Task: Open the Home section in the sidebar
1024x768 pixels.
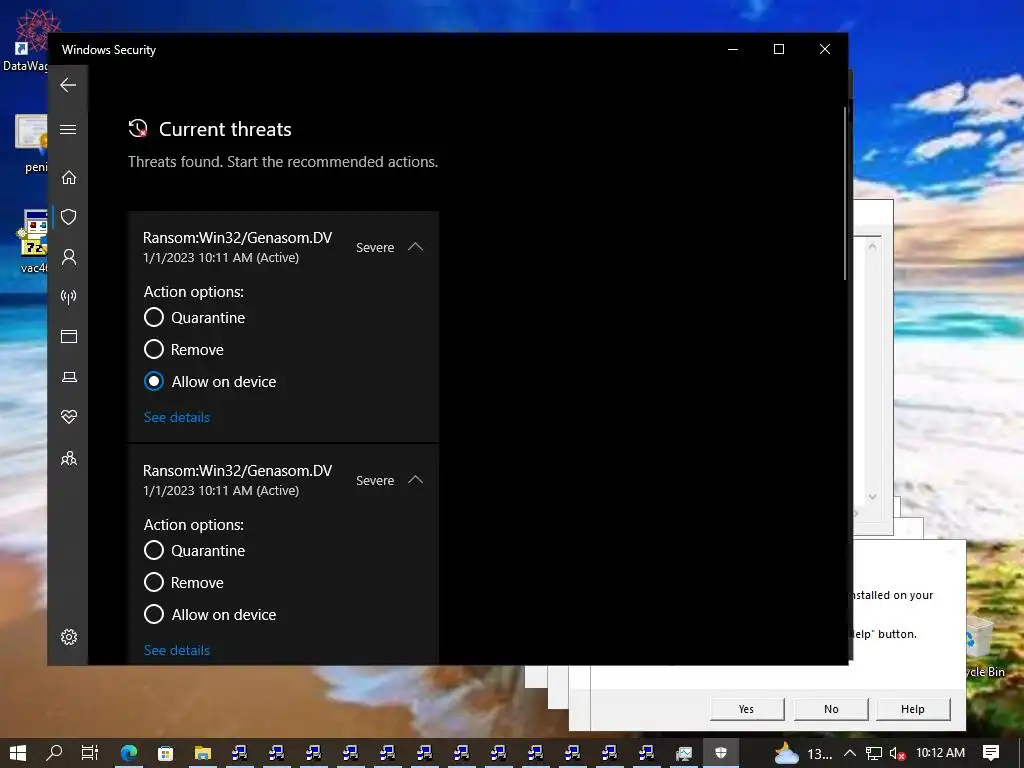Action: click(x=69, y=178)
